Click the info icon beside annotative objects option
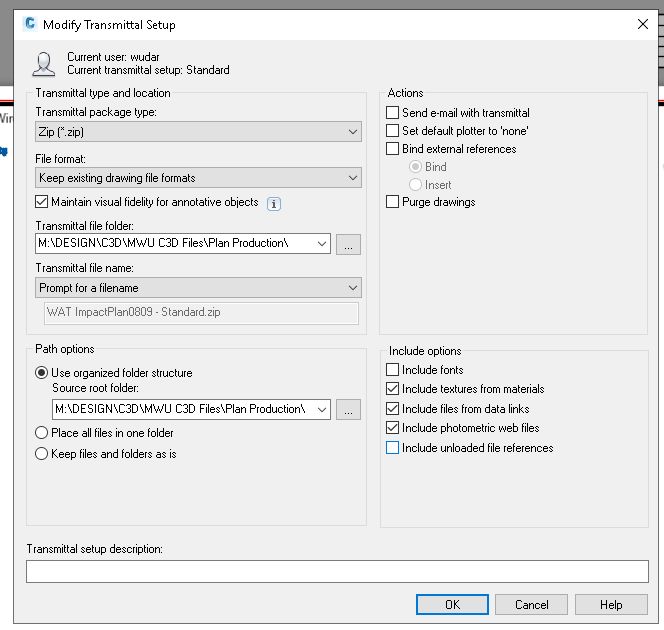The image size is (664, 630). pyautogui.click(x=274, y=204)
